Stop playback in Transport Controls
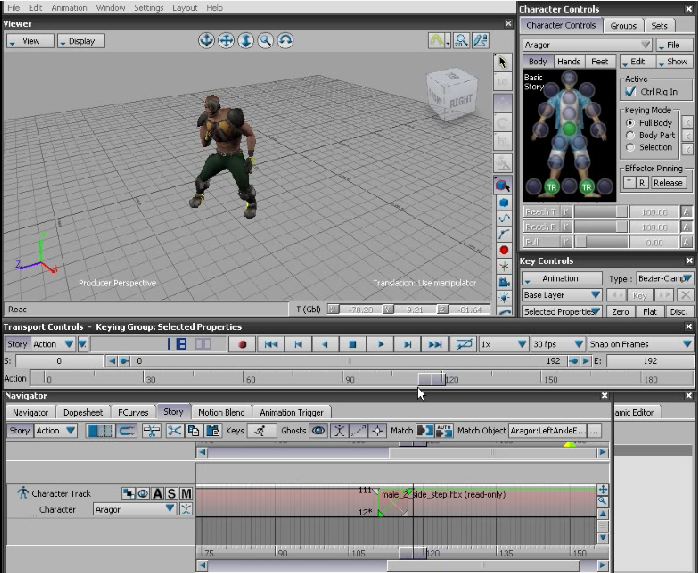 (x=353, y=345)
